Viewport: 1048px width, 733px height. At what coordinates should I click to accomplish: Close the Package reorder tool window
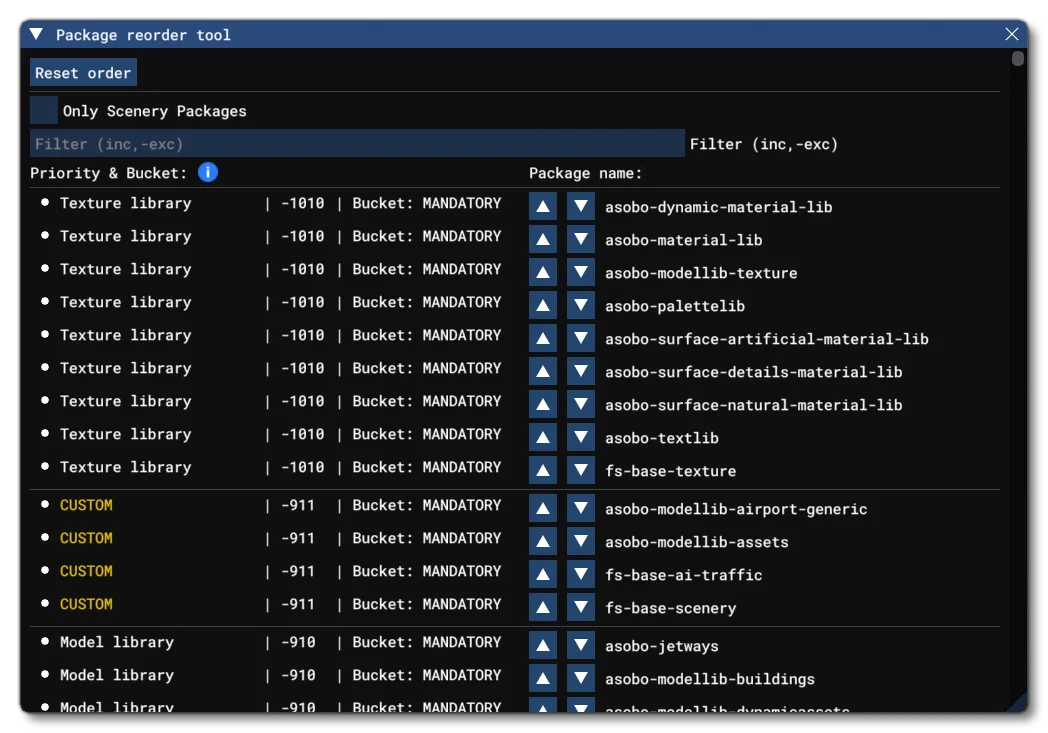click(x=1012, y=34)
